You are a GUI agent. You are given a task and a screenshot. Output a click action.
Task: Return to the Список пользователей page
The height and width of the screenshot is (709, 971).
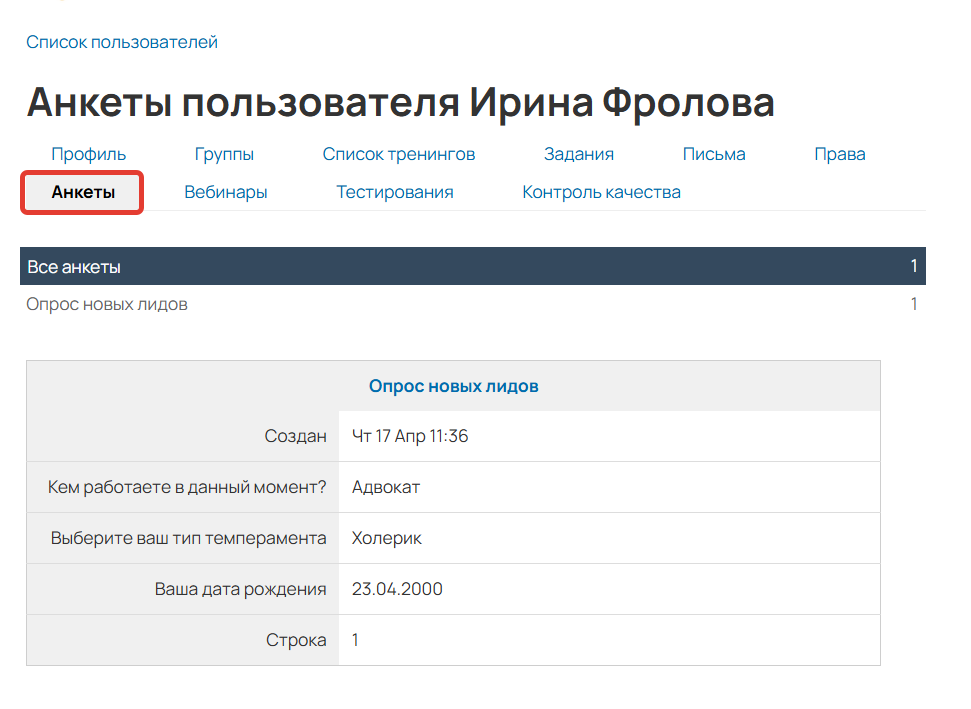tap(121, 43)
